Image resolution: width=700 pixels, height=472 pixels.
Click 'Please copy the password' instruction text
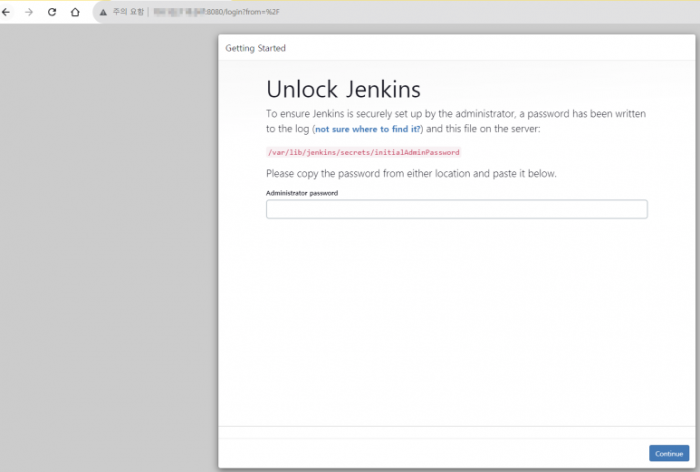coord(411,173)
